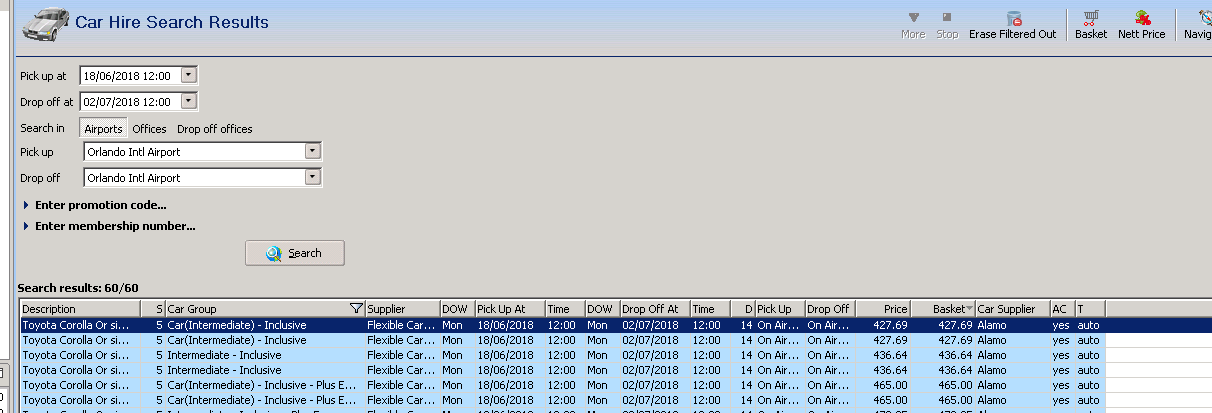Click the Search button
Screen dimensions: 1212x413
click(x=295, y=253)
